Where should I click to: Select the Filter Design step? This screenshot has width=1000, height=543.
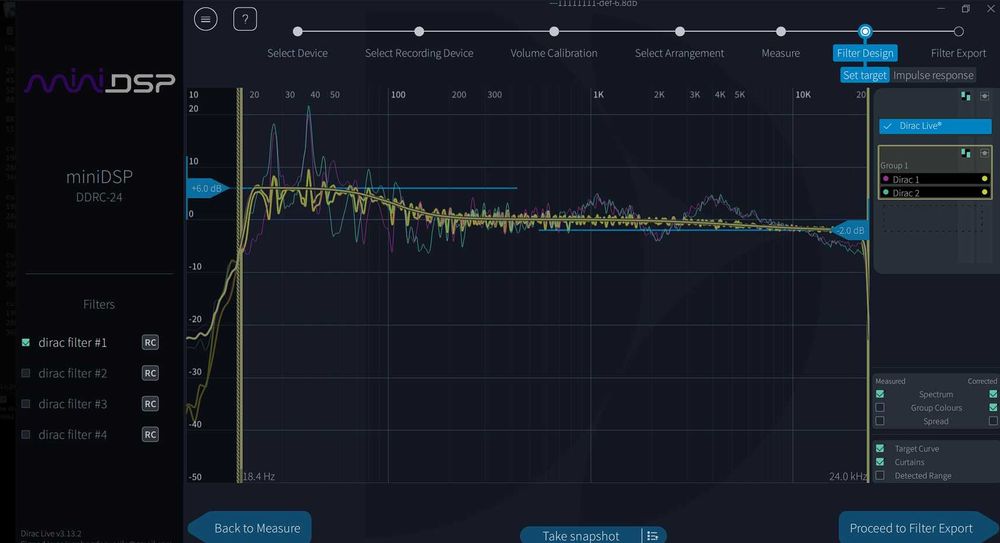coord(865,53)
